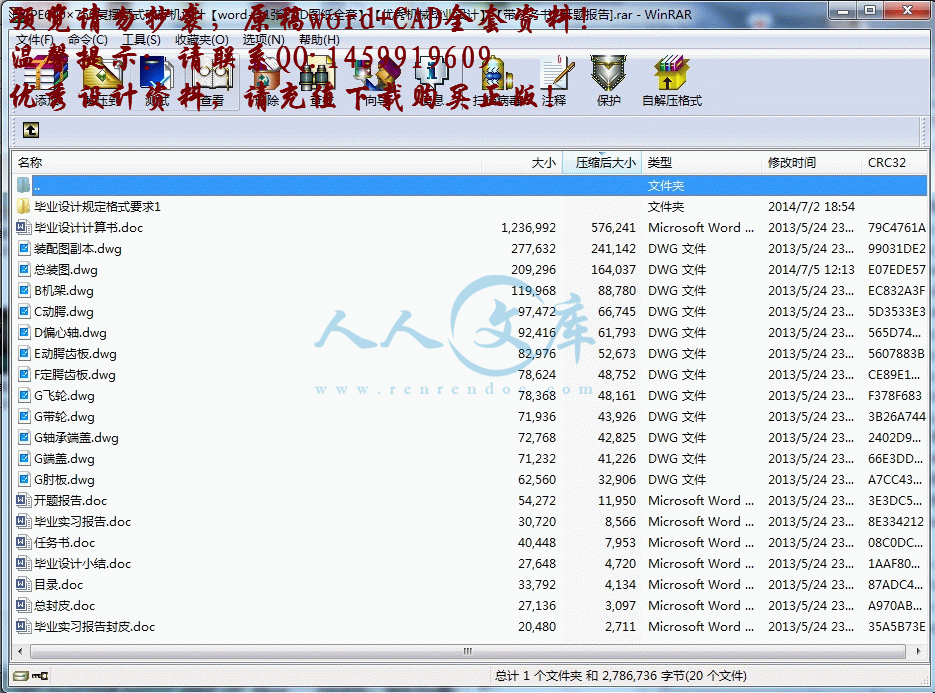This screenshot has width=935, height=693.
Task: Click the Test (测试) toolbar icon
Action: (x=157, y=75)
